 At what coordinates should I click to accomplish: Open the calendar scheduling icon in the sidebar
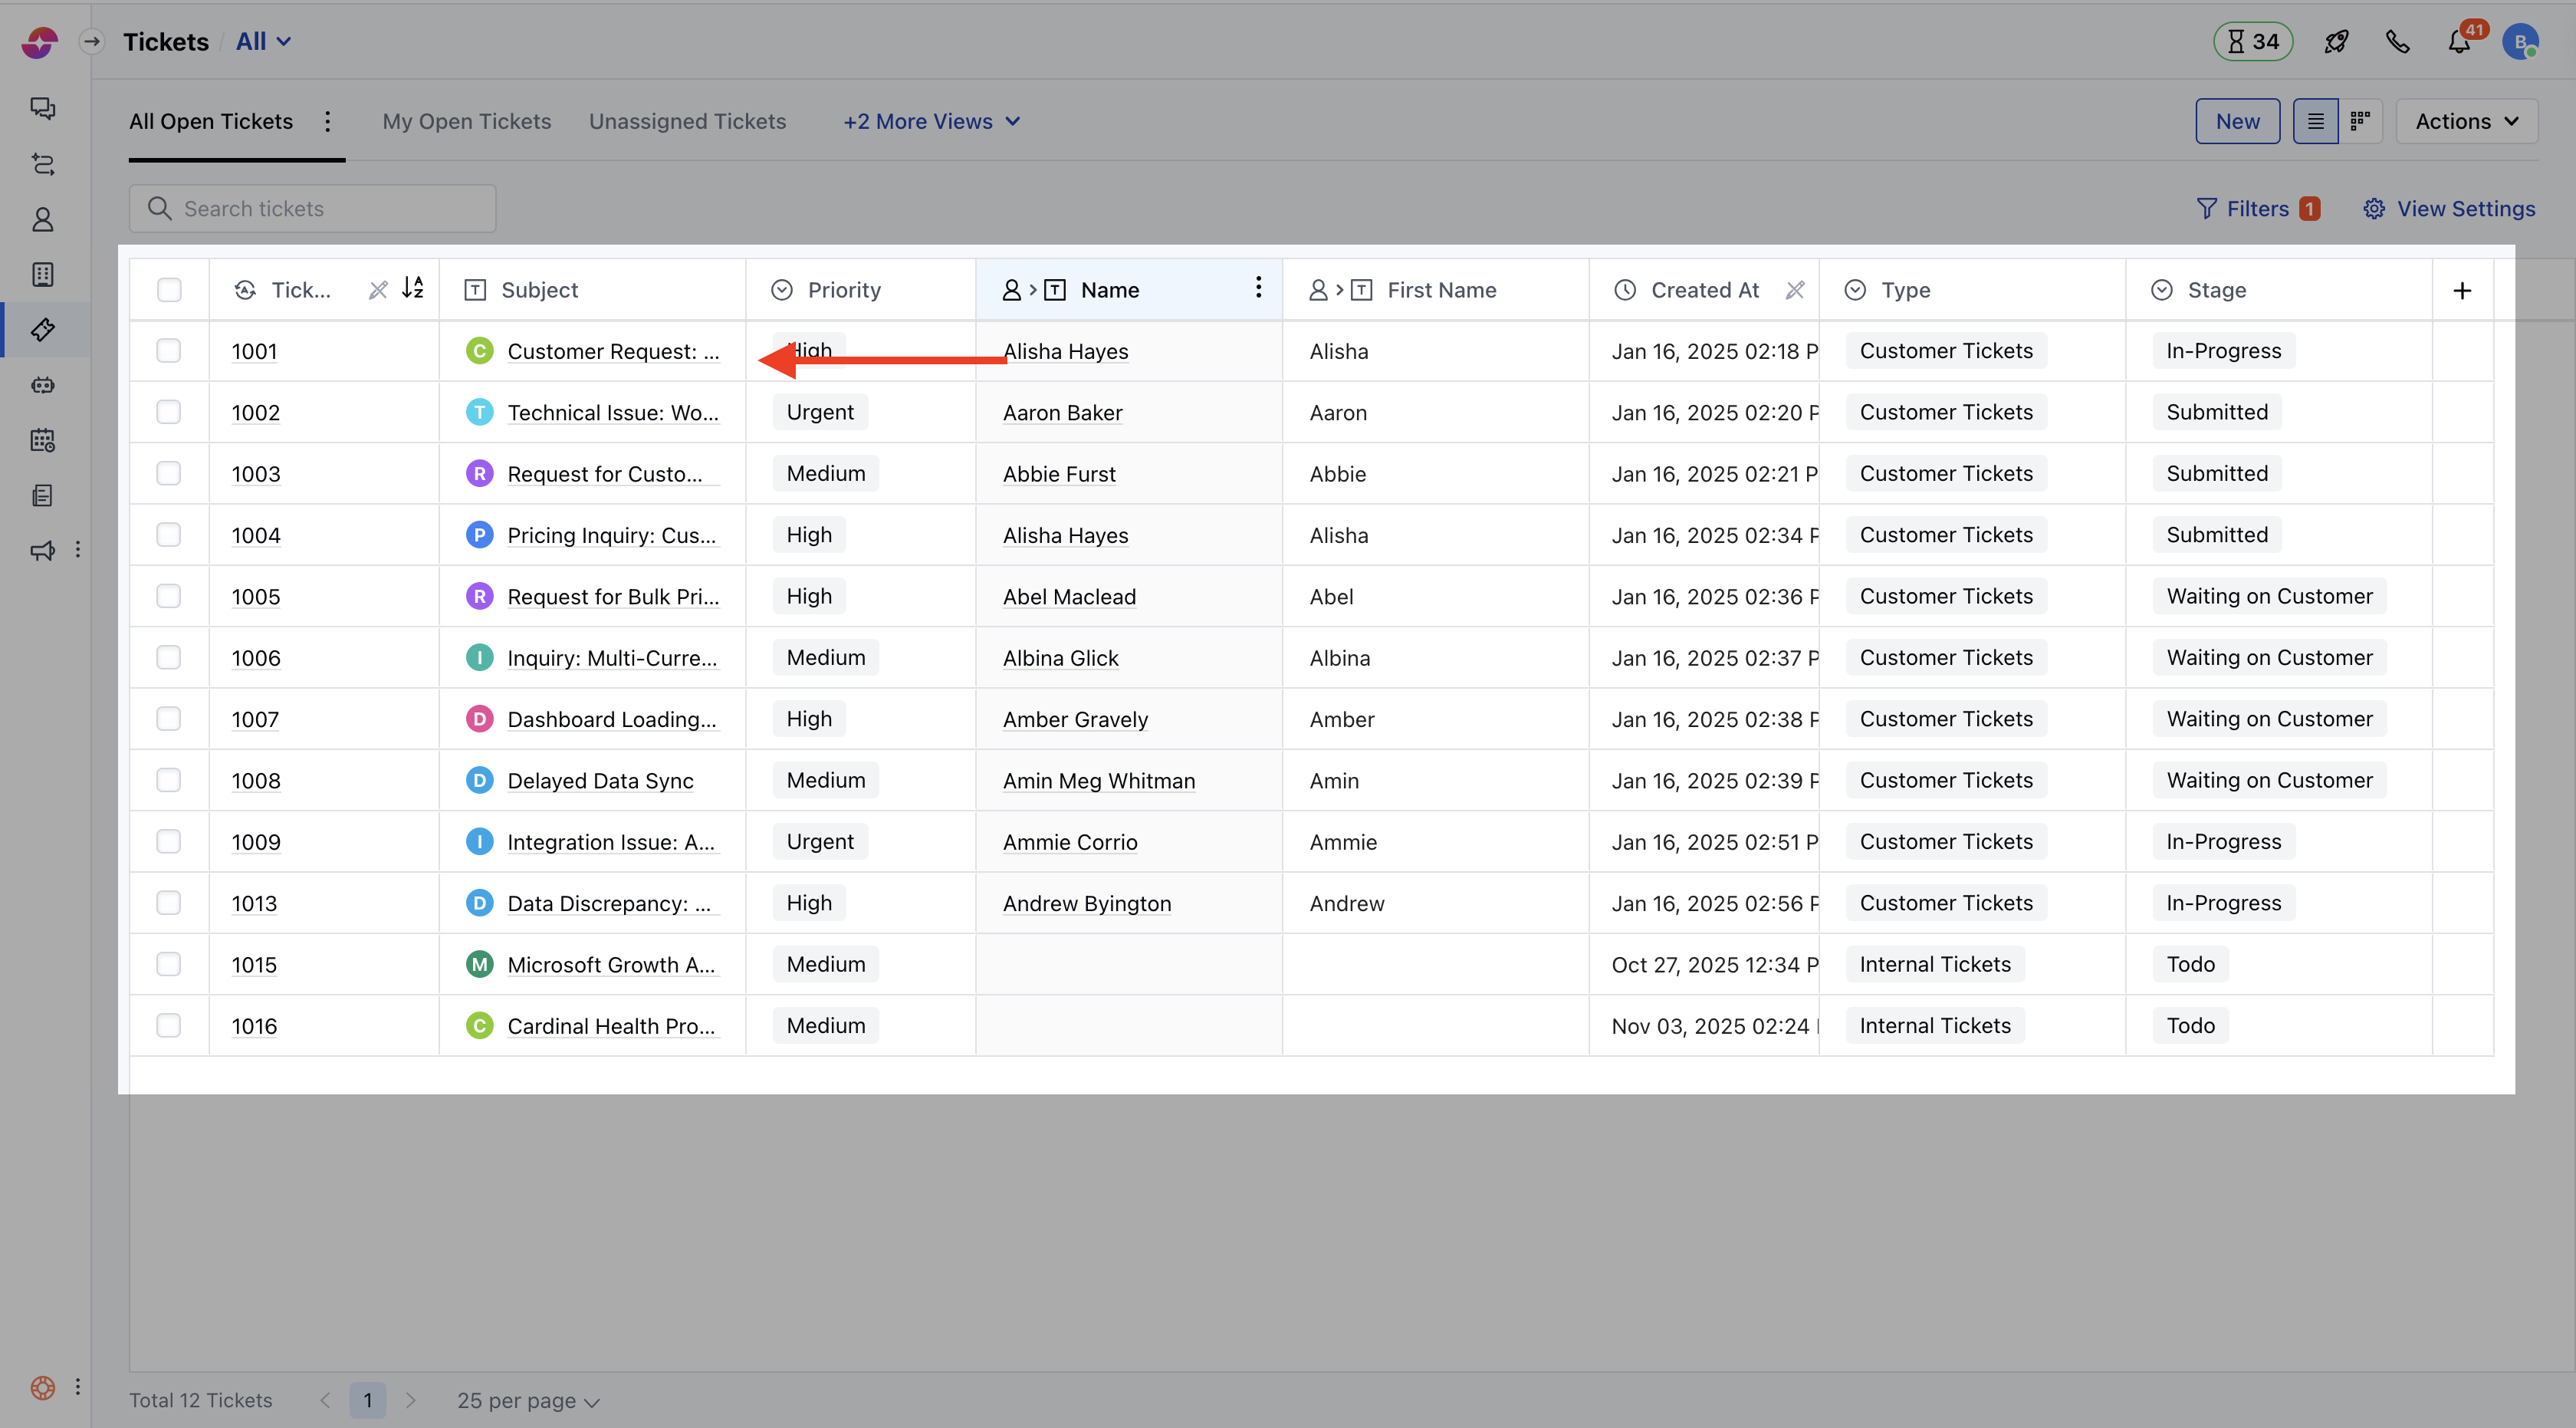click(x=42, y=440)
